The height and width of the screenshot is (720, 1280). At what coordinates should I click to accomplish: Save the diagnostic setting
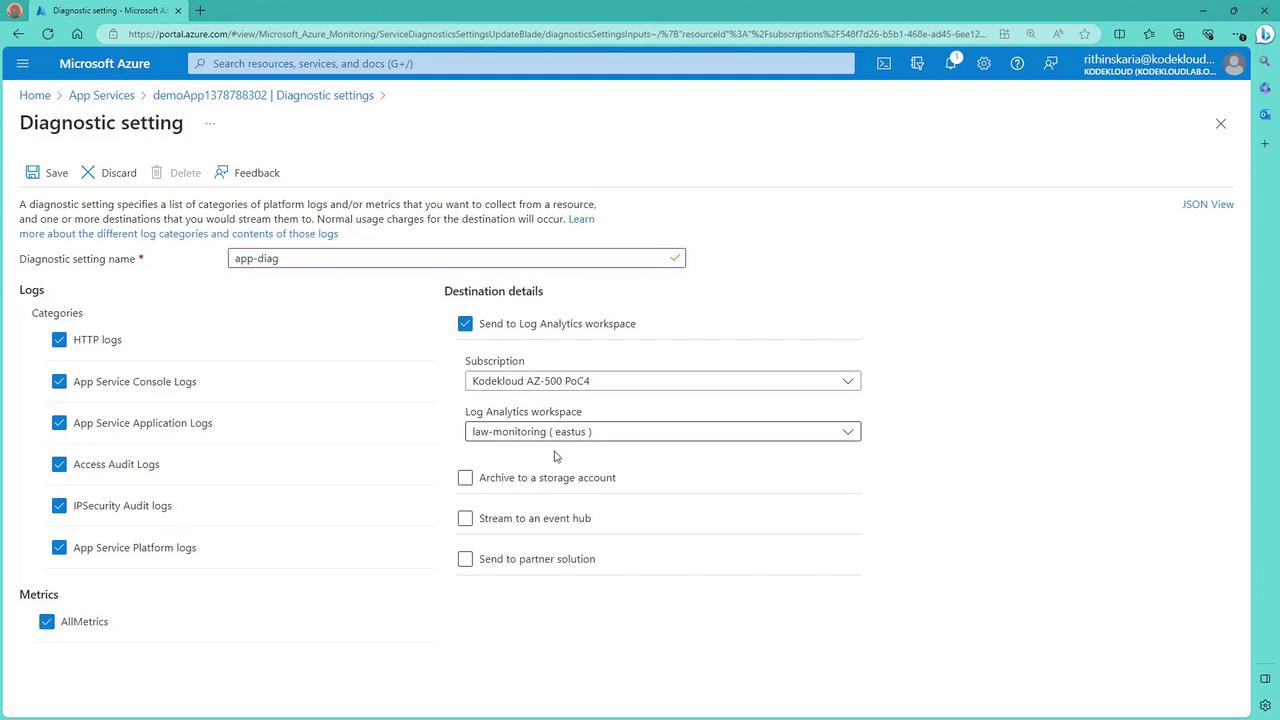pos(47,173)
